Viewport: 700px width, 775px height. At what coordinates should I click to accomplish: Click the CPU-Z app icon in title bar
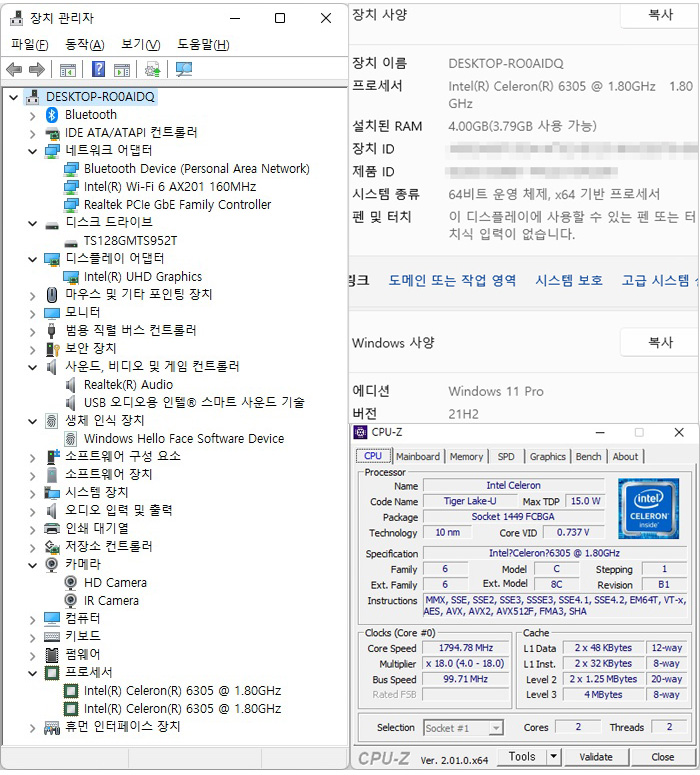click(360, 432)
